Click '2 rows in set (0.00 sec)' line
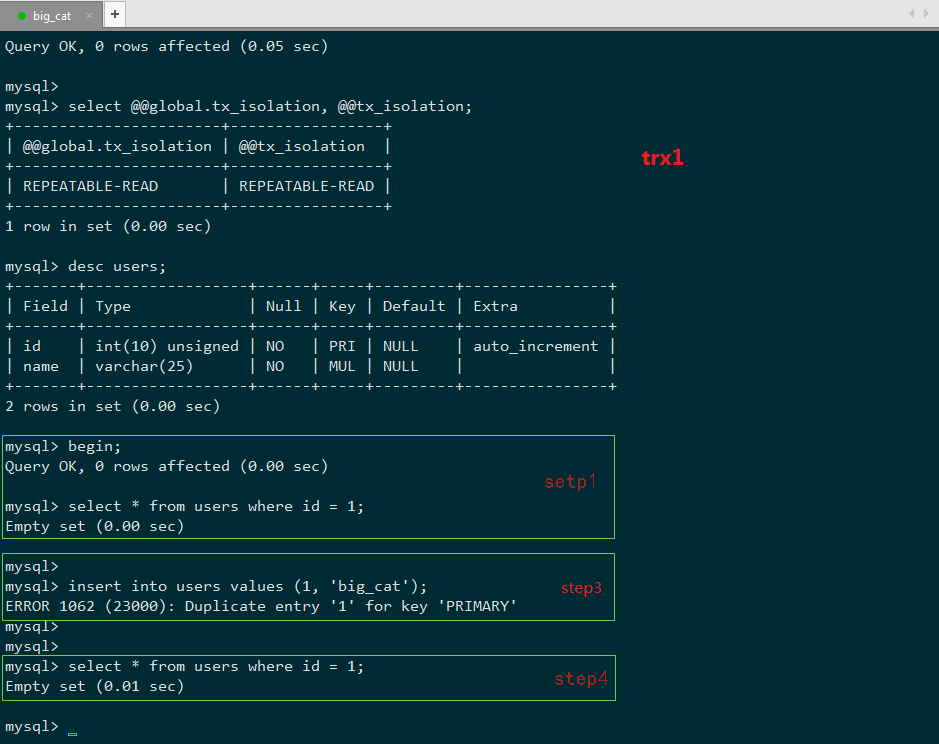939x744 pixels. point(113,407)
